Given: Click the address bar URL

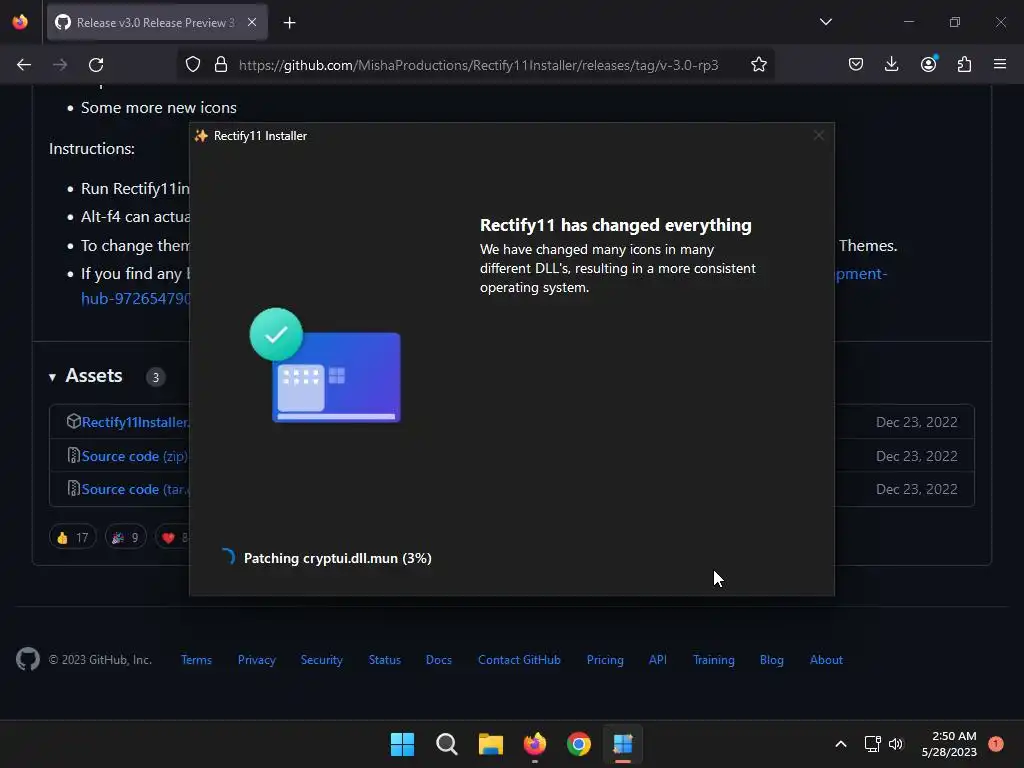Looking at the screenshot, I should pos(478,65).
